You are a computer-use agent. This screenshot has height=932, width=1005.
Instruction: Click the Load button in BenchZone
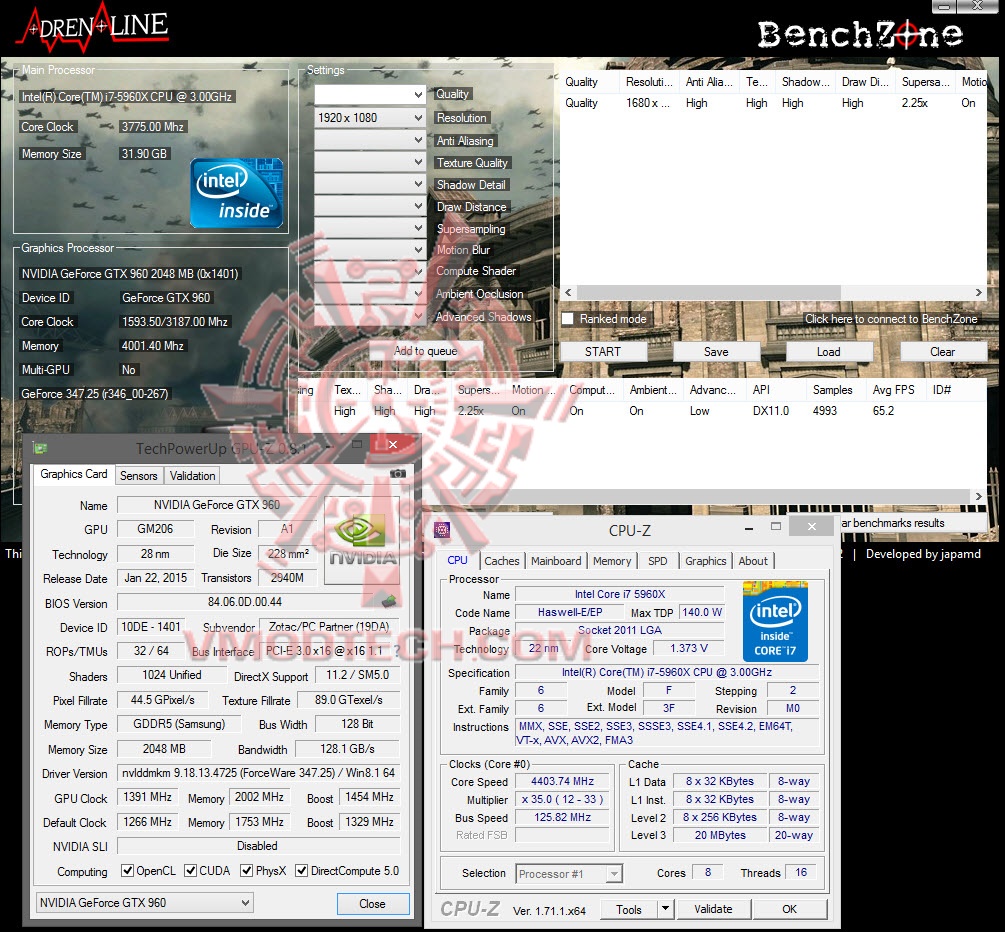tap(829, 351)
